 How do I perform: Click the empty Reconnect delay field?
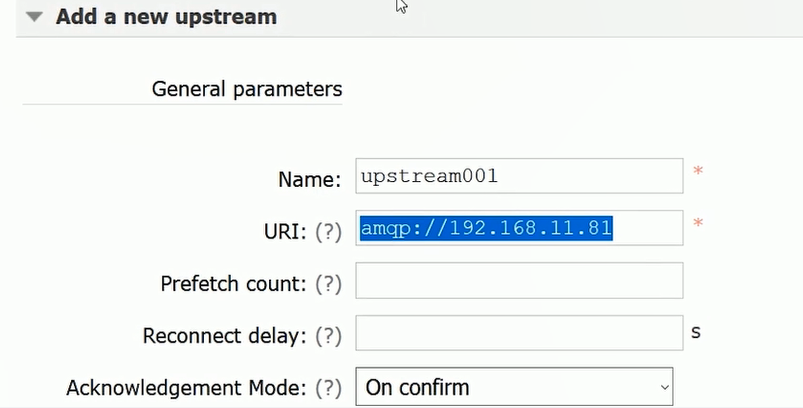(x=519, y=333)
